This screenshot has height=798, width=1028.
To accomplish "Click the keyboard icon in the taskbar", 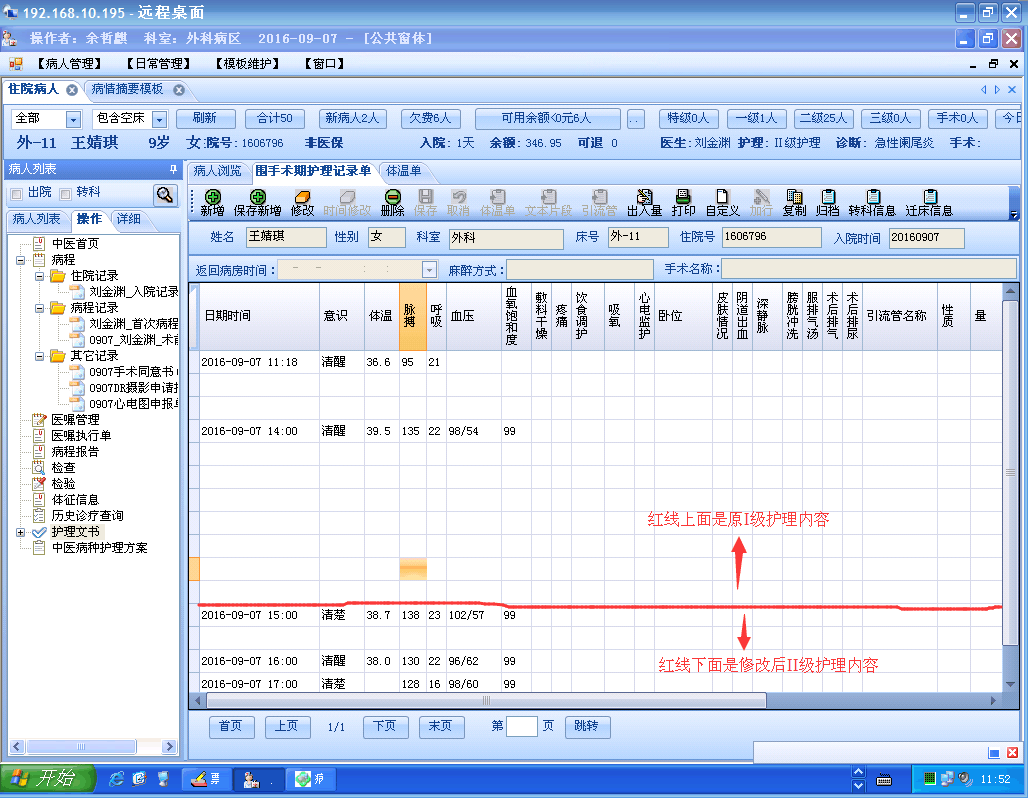I will click(884, 780).
